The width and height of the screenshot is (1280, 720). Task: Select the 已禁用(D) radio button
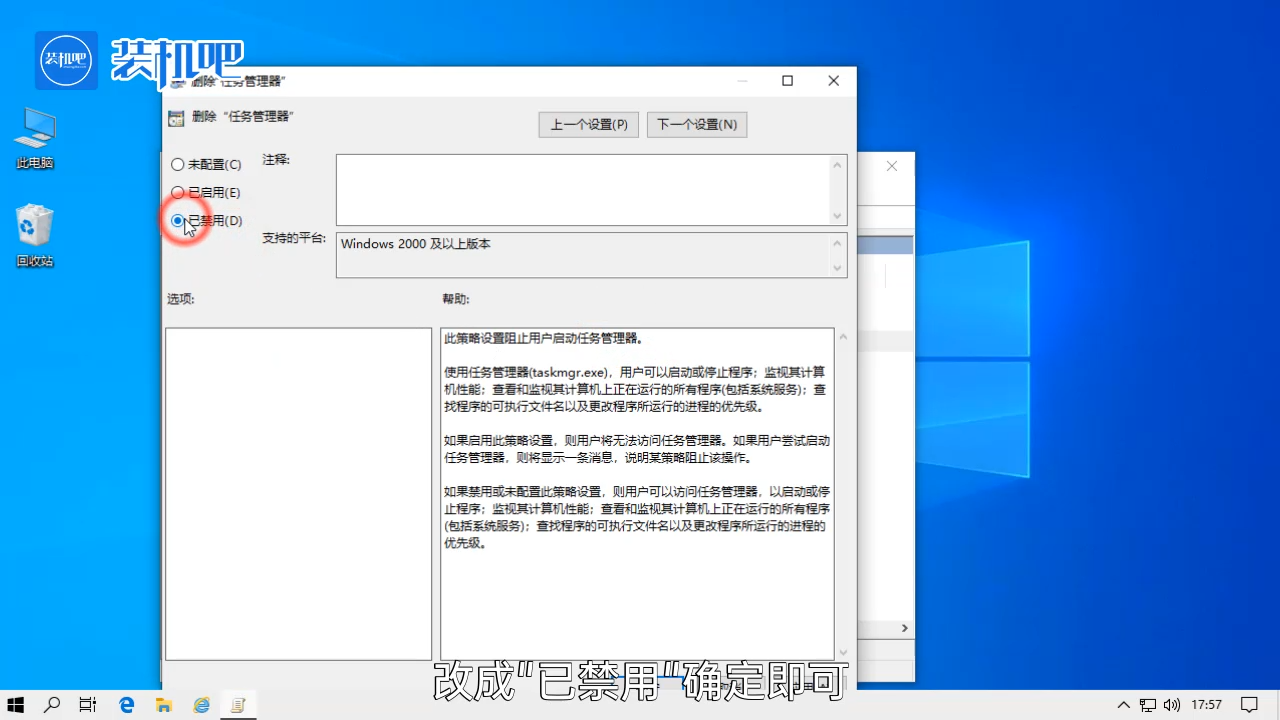pos(177,220)
